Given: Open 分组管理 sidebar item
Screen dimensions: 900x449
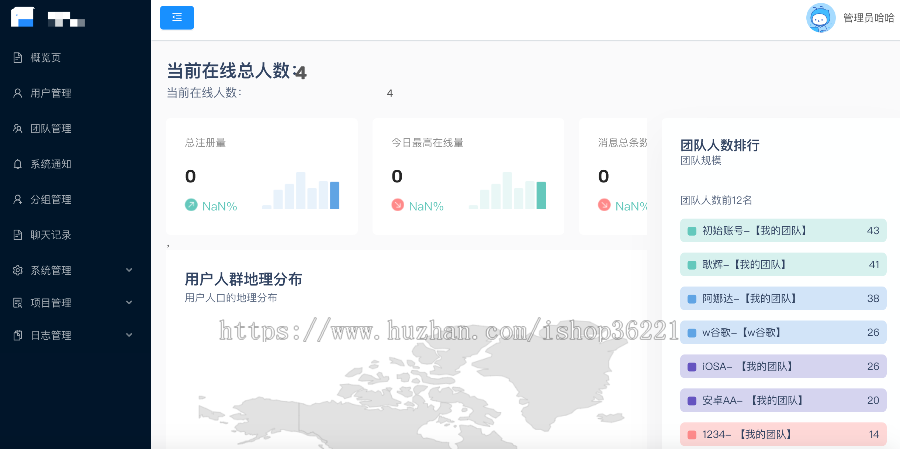Looking at the screenshot, I should point(51,200).
